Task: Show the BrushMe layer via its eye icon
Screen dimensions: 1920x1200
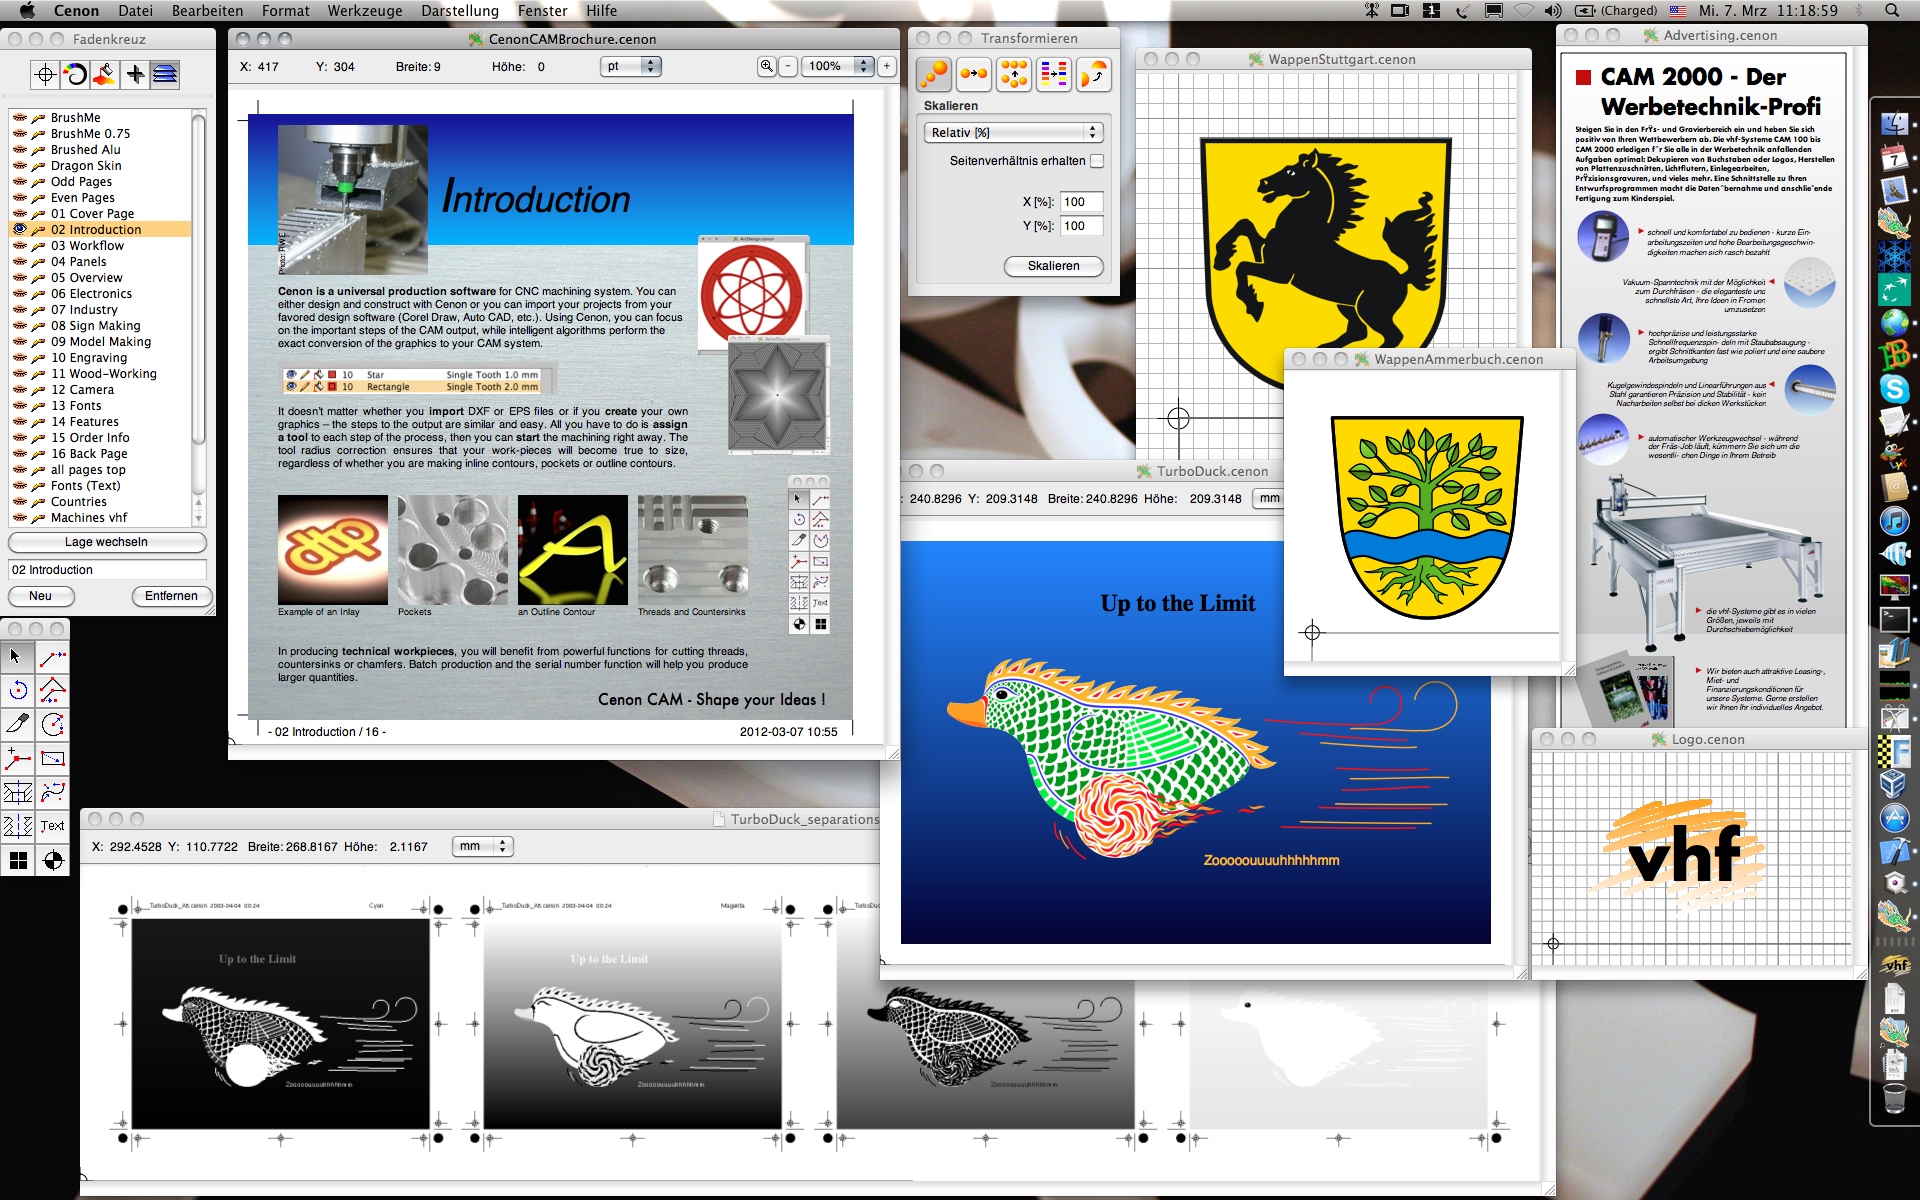Action: 19,117
